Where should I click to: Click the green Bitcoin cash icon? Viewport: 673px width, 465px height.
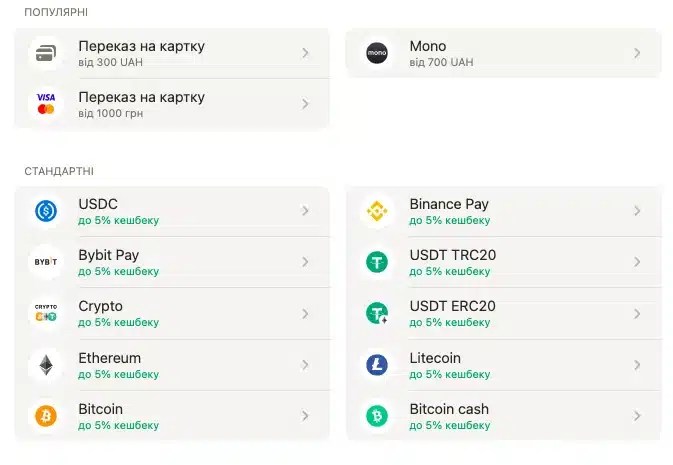(x=377, y=416)
